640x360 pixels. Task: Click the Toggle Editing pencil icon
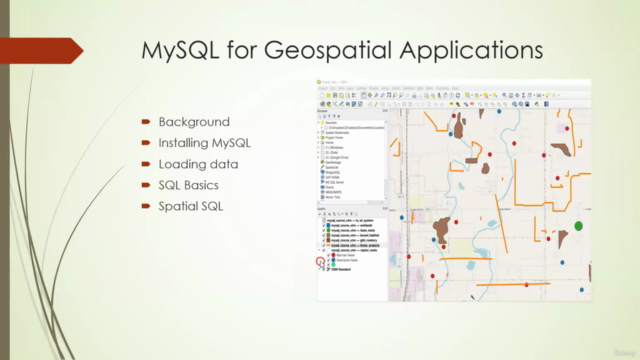[376, 104]
